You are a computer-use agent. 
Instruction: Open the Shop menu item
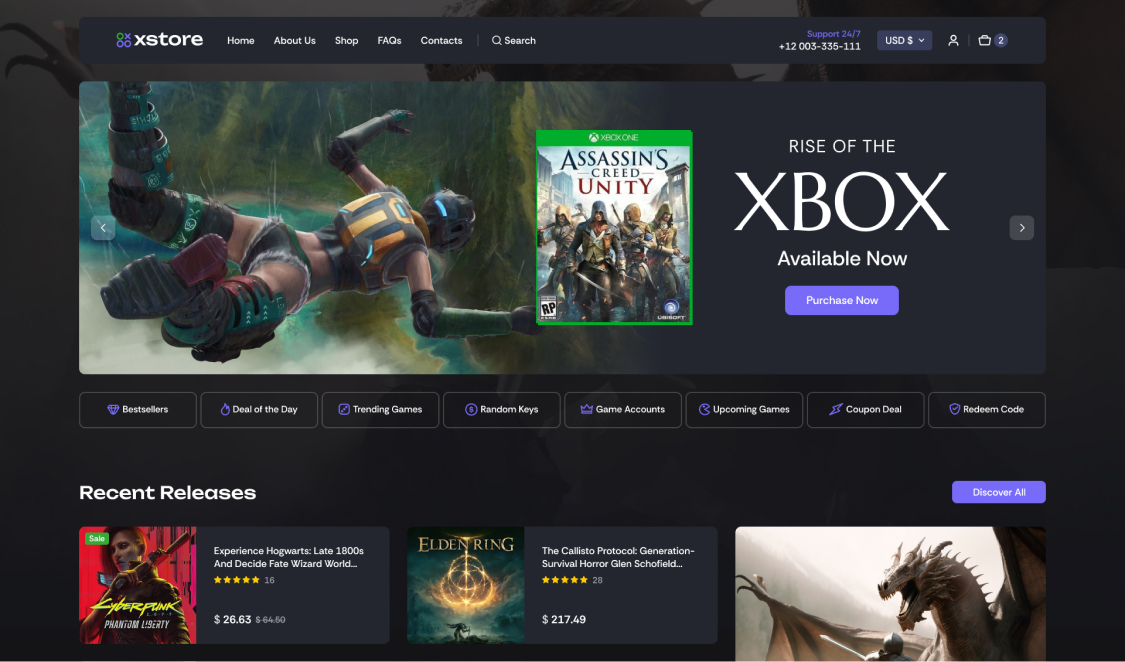346,41
